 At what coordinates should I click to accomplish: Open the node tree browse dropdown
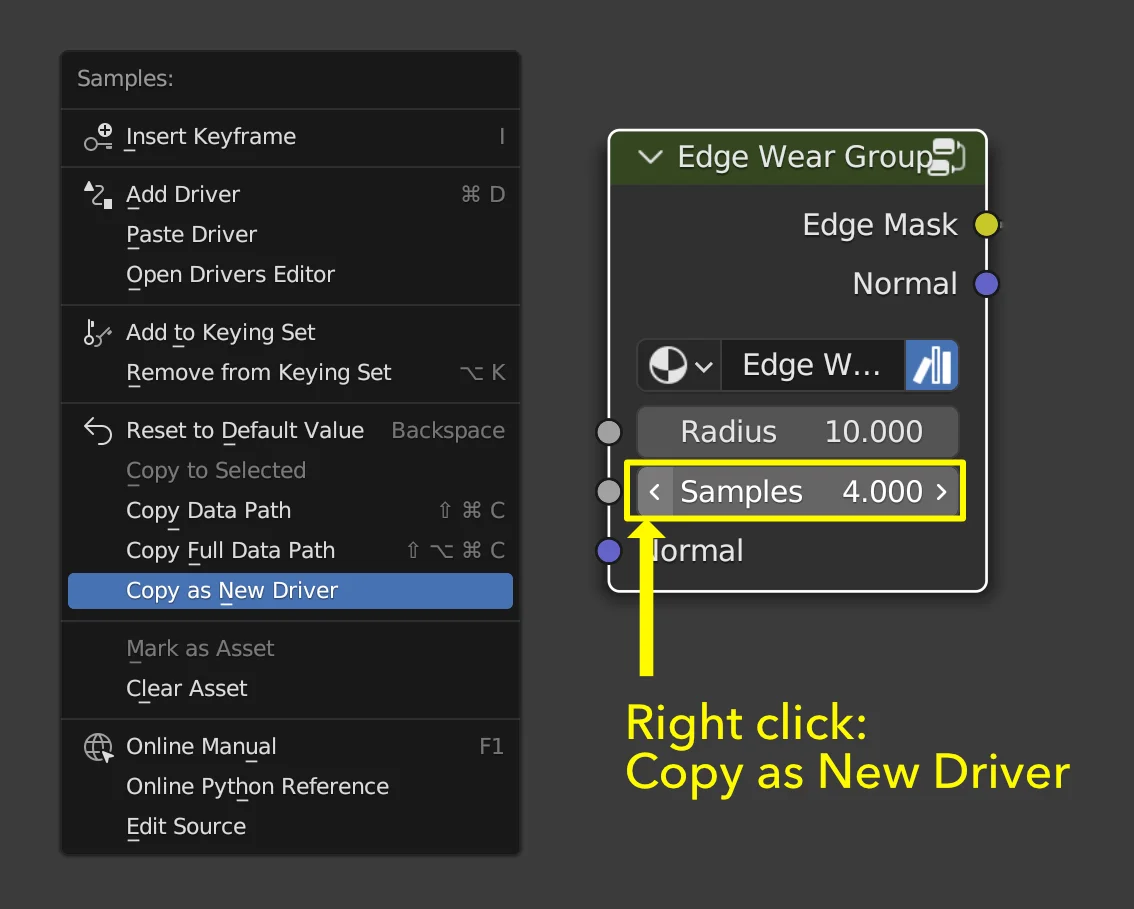pyautogui.click(x=678, y=365)
